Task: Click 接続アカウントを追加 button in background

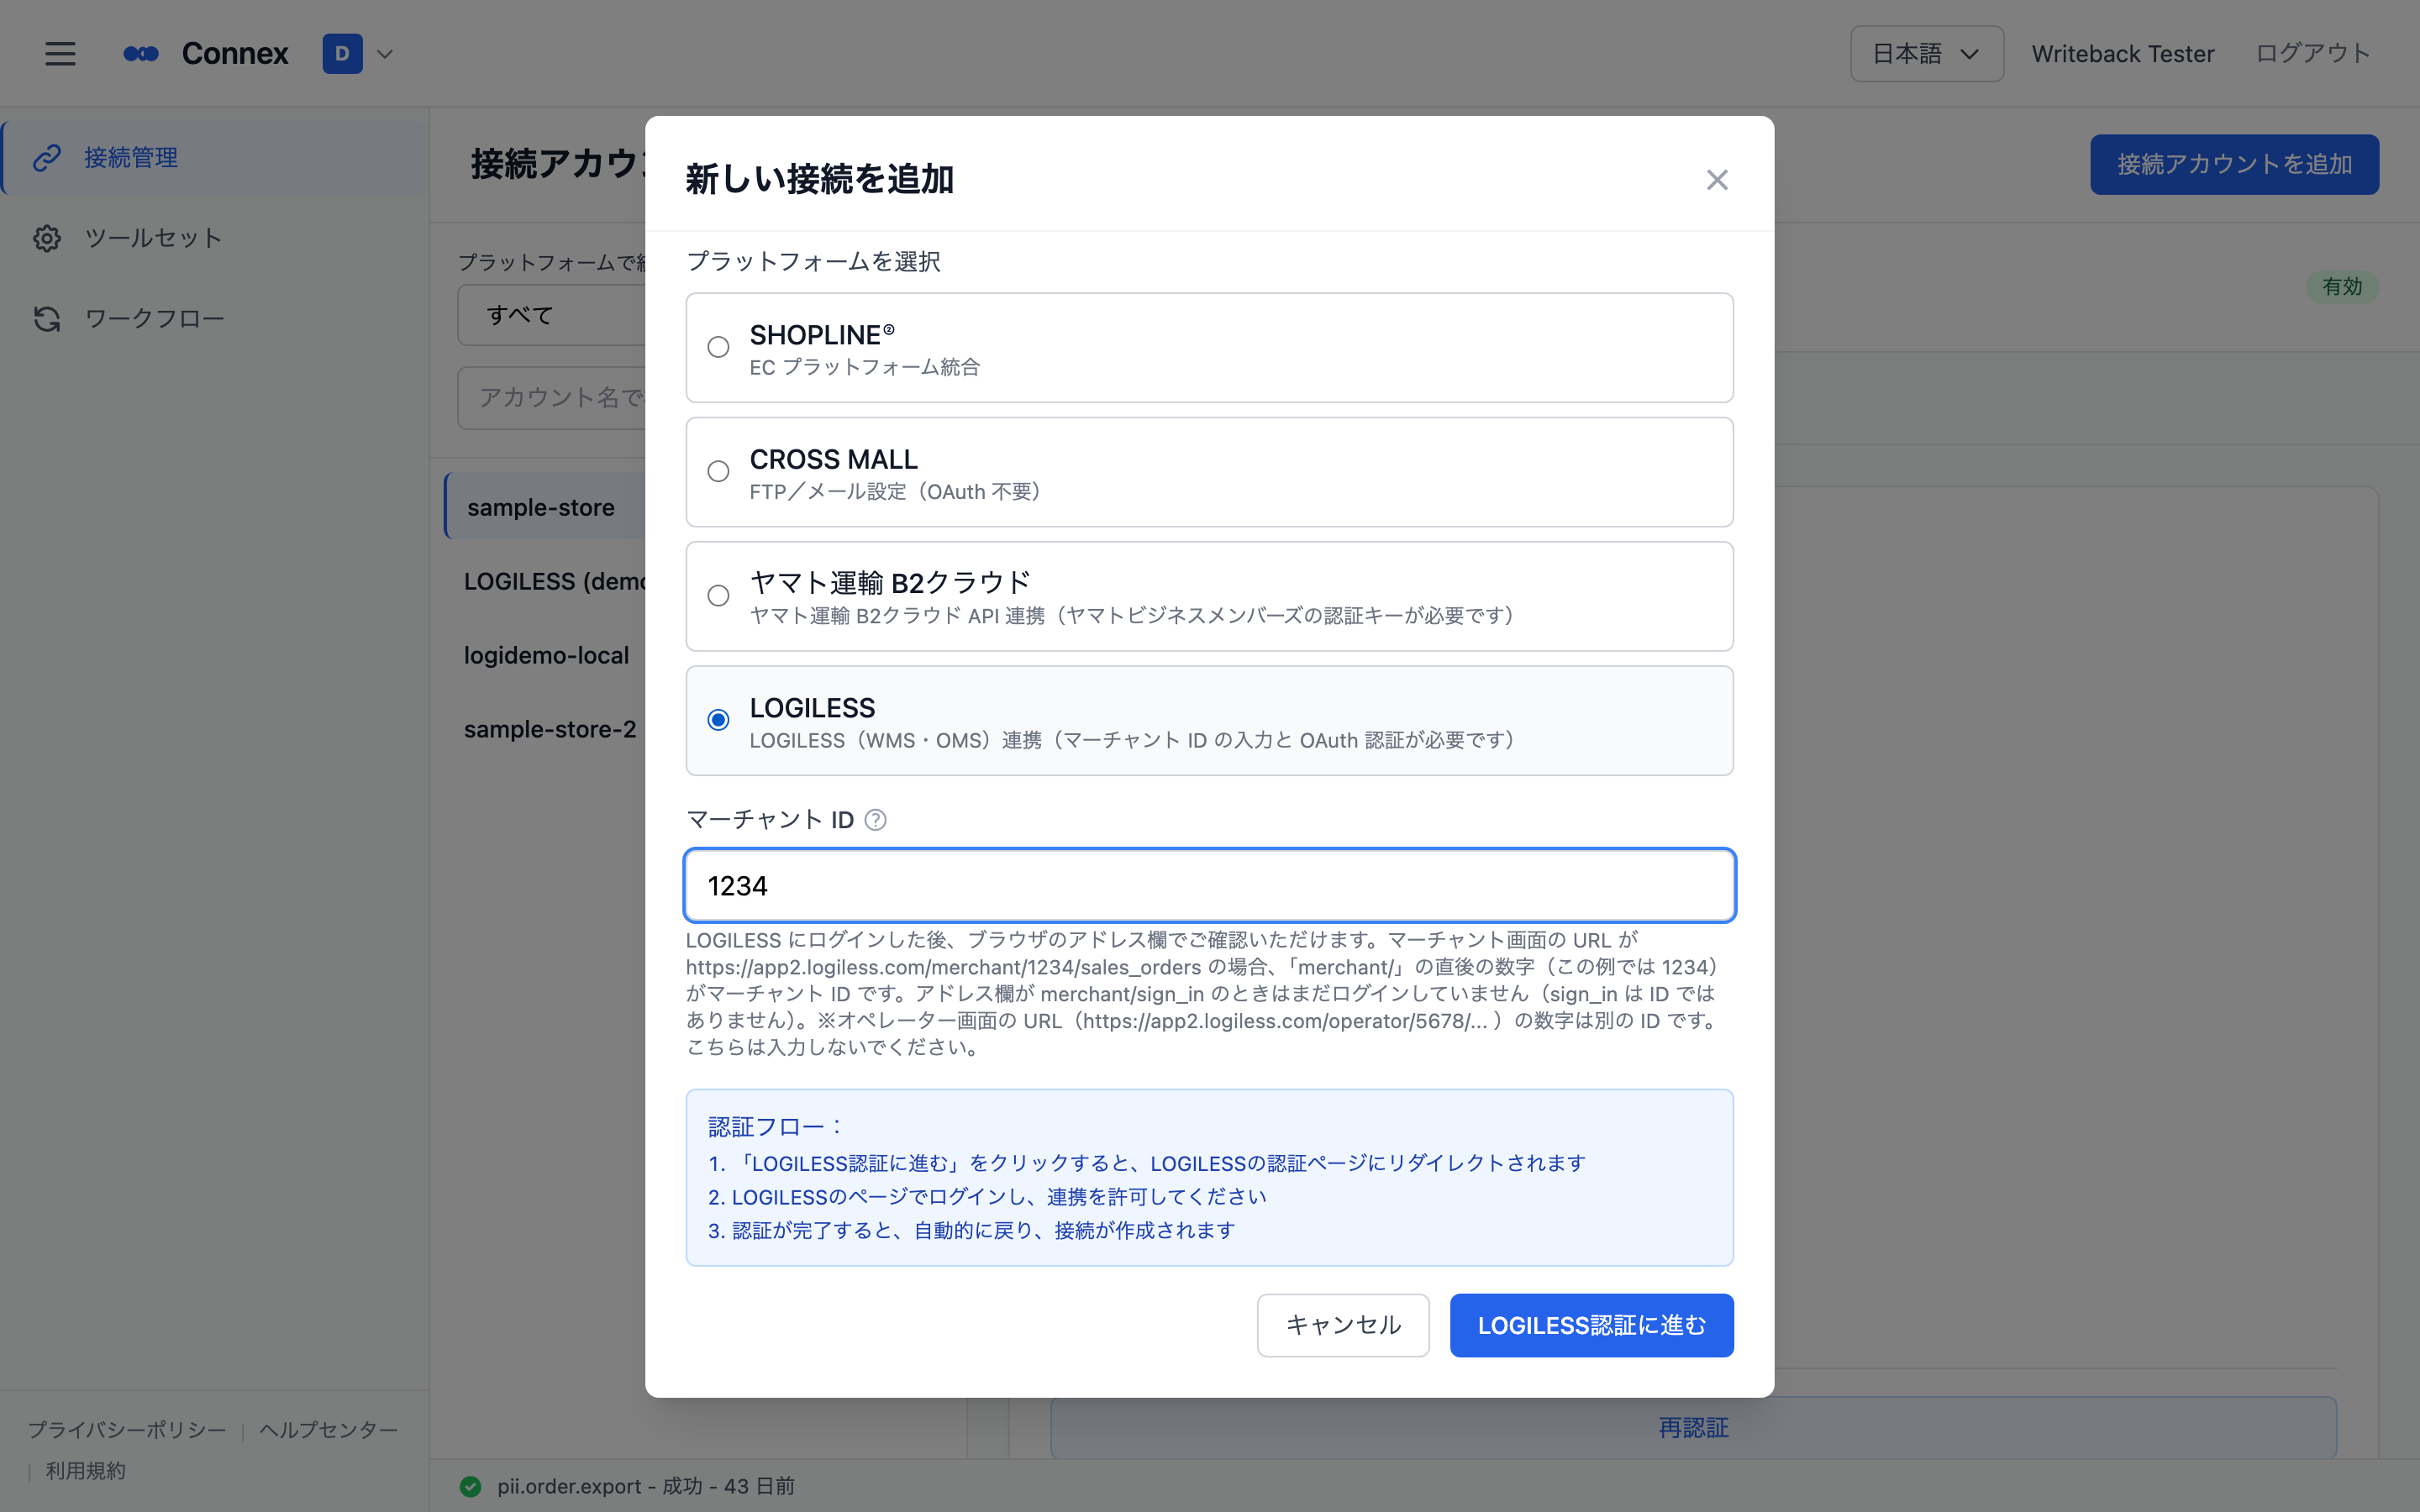Action: click(2234, 164)
